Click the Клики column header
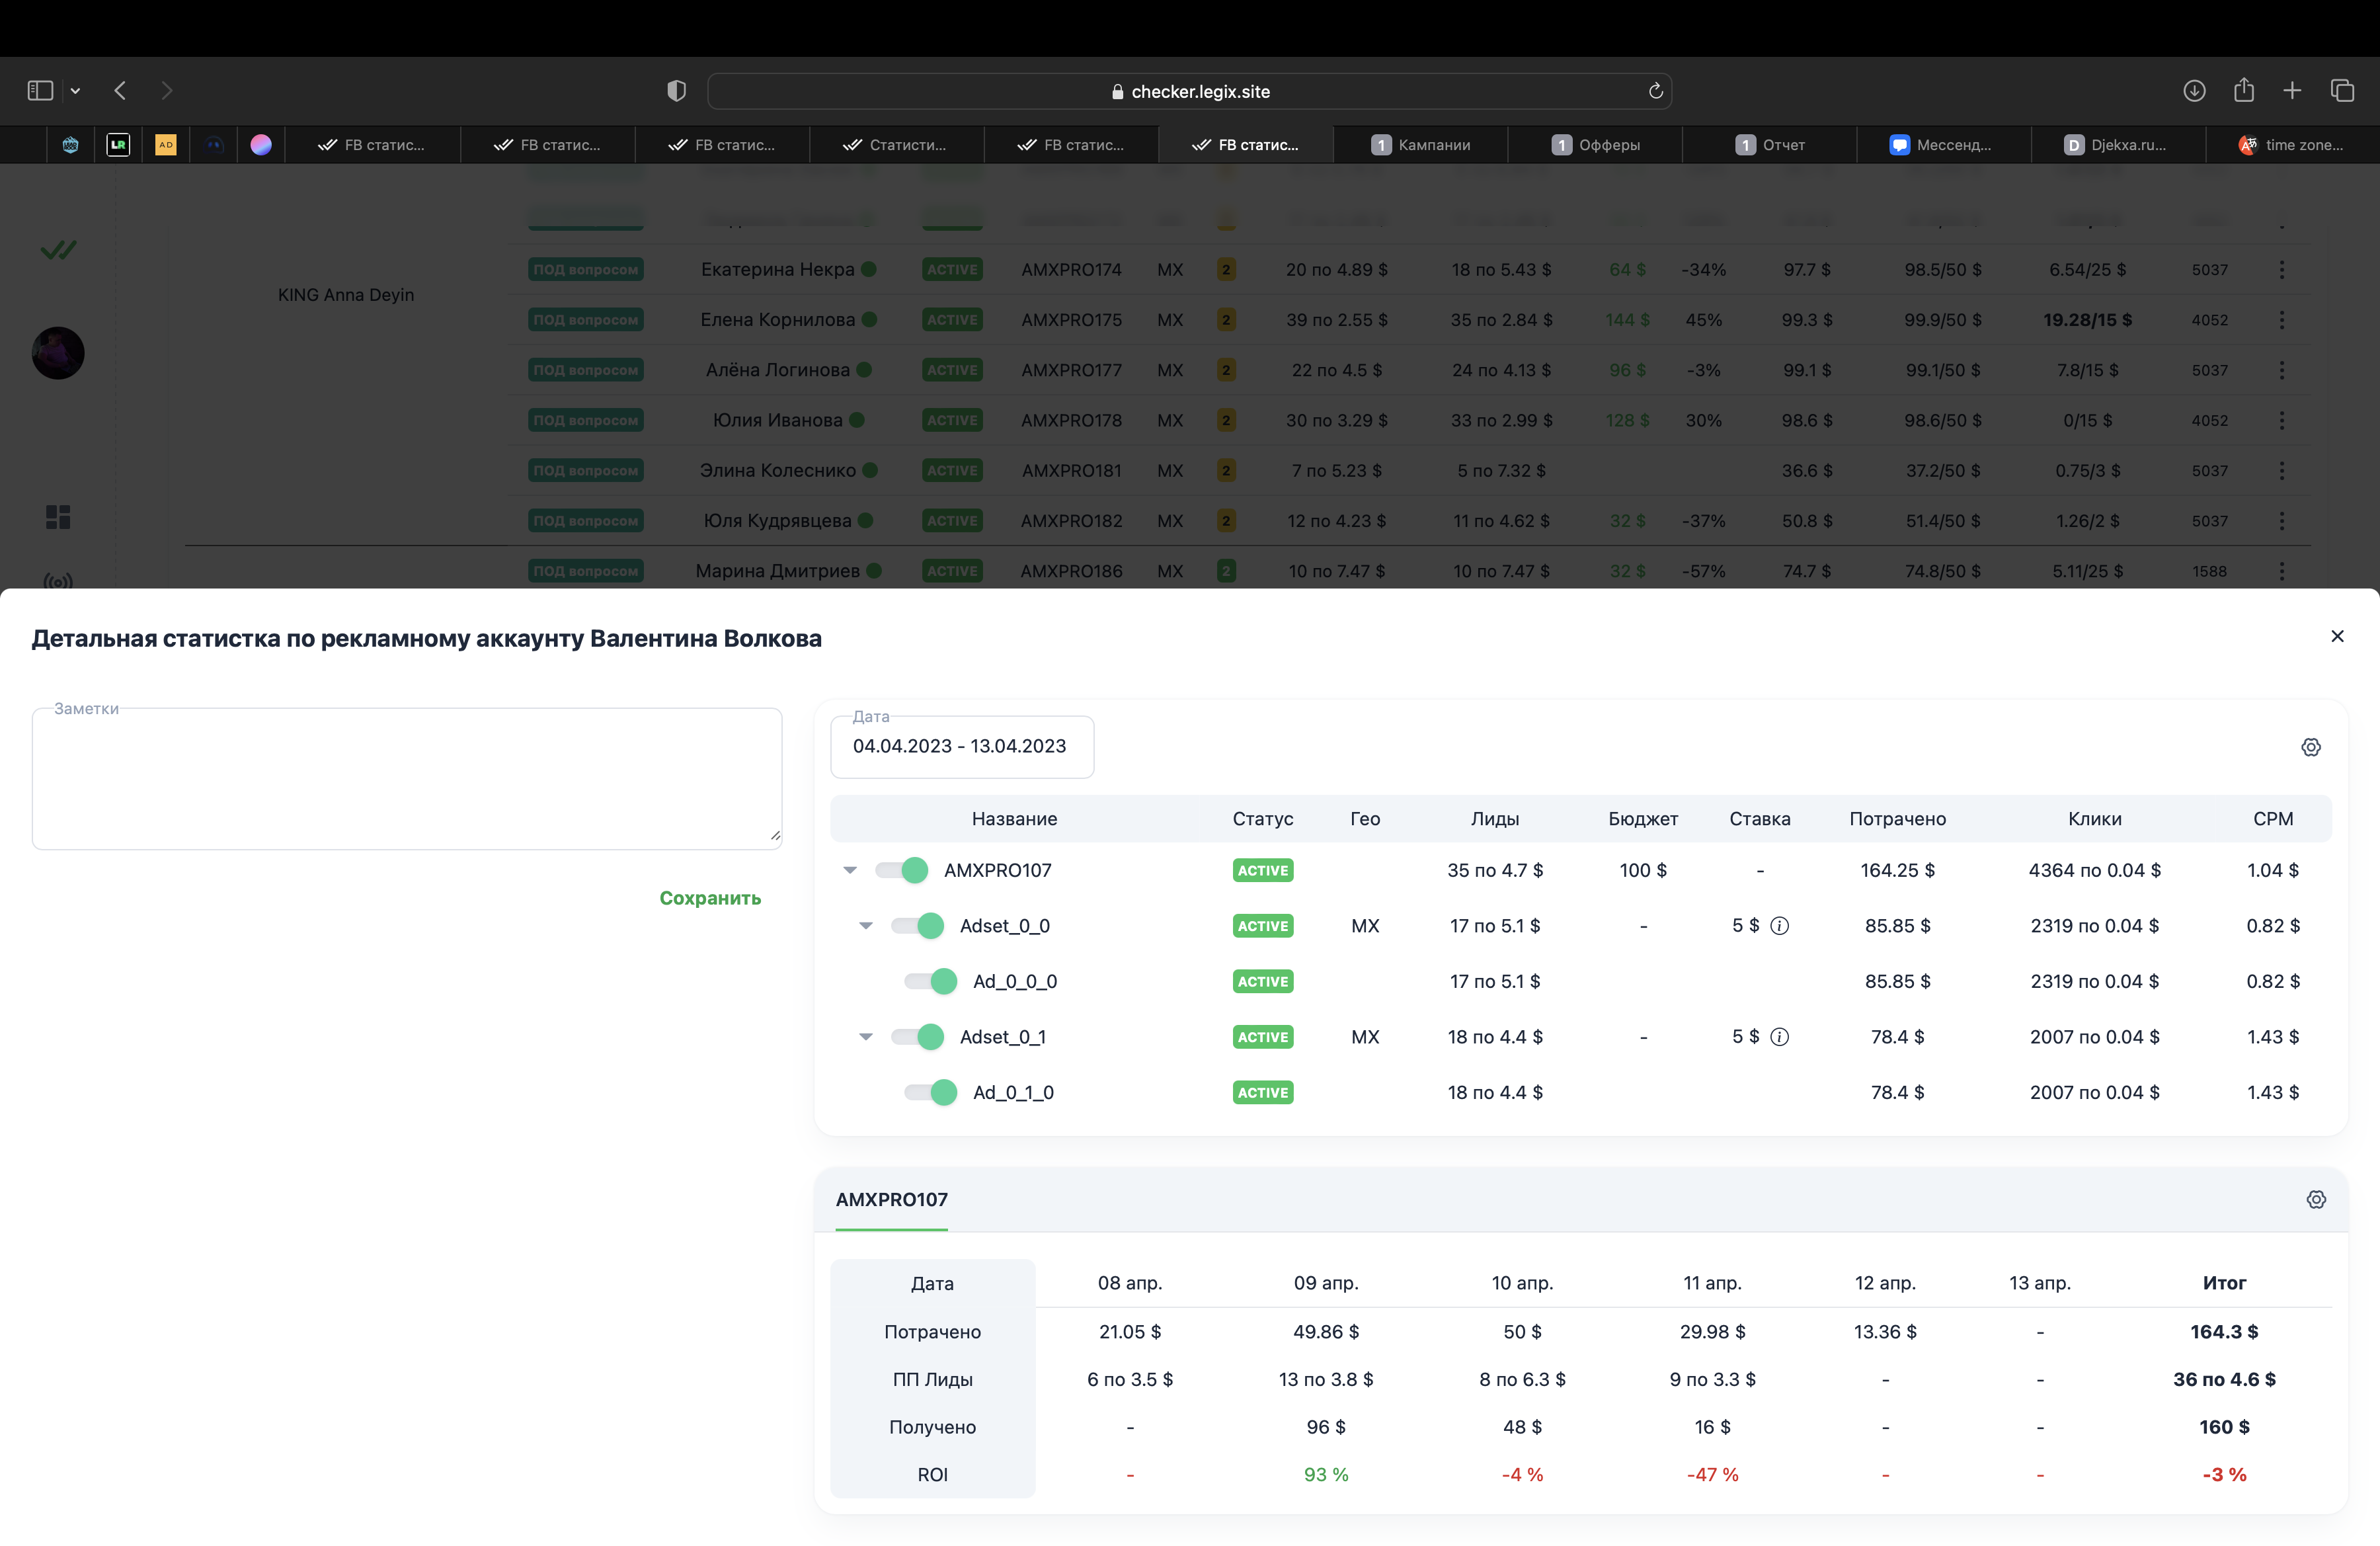This screenshot has height=1546, width=2380. click(x=2095, y=819)
